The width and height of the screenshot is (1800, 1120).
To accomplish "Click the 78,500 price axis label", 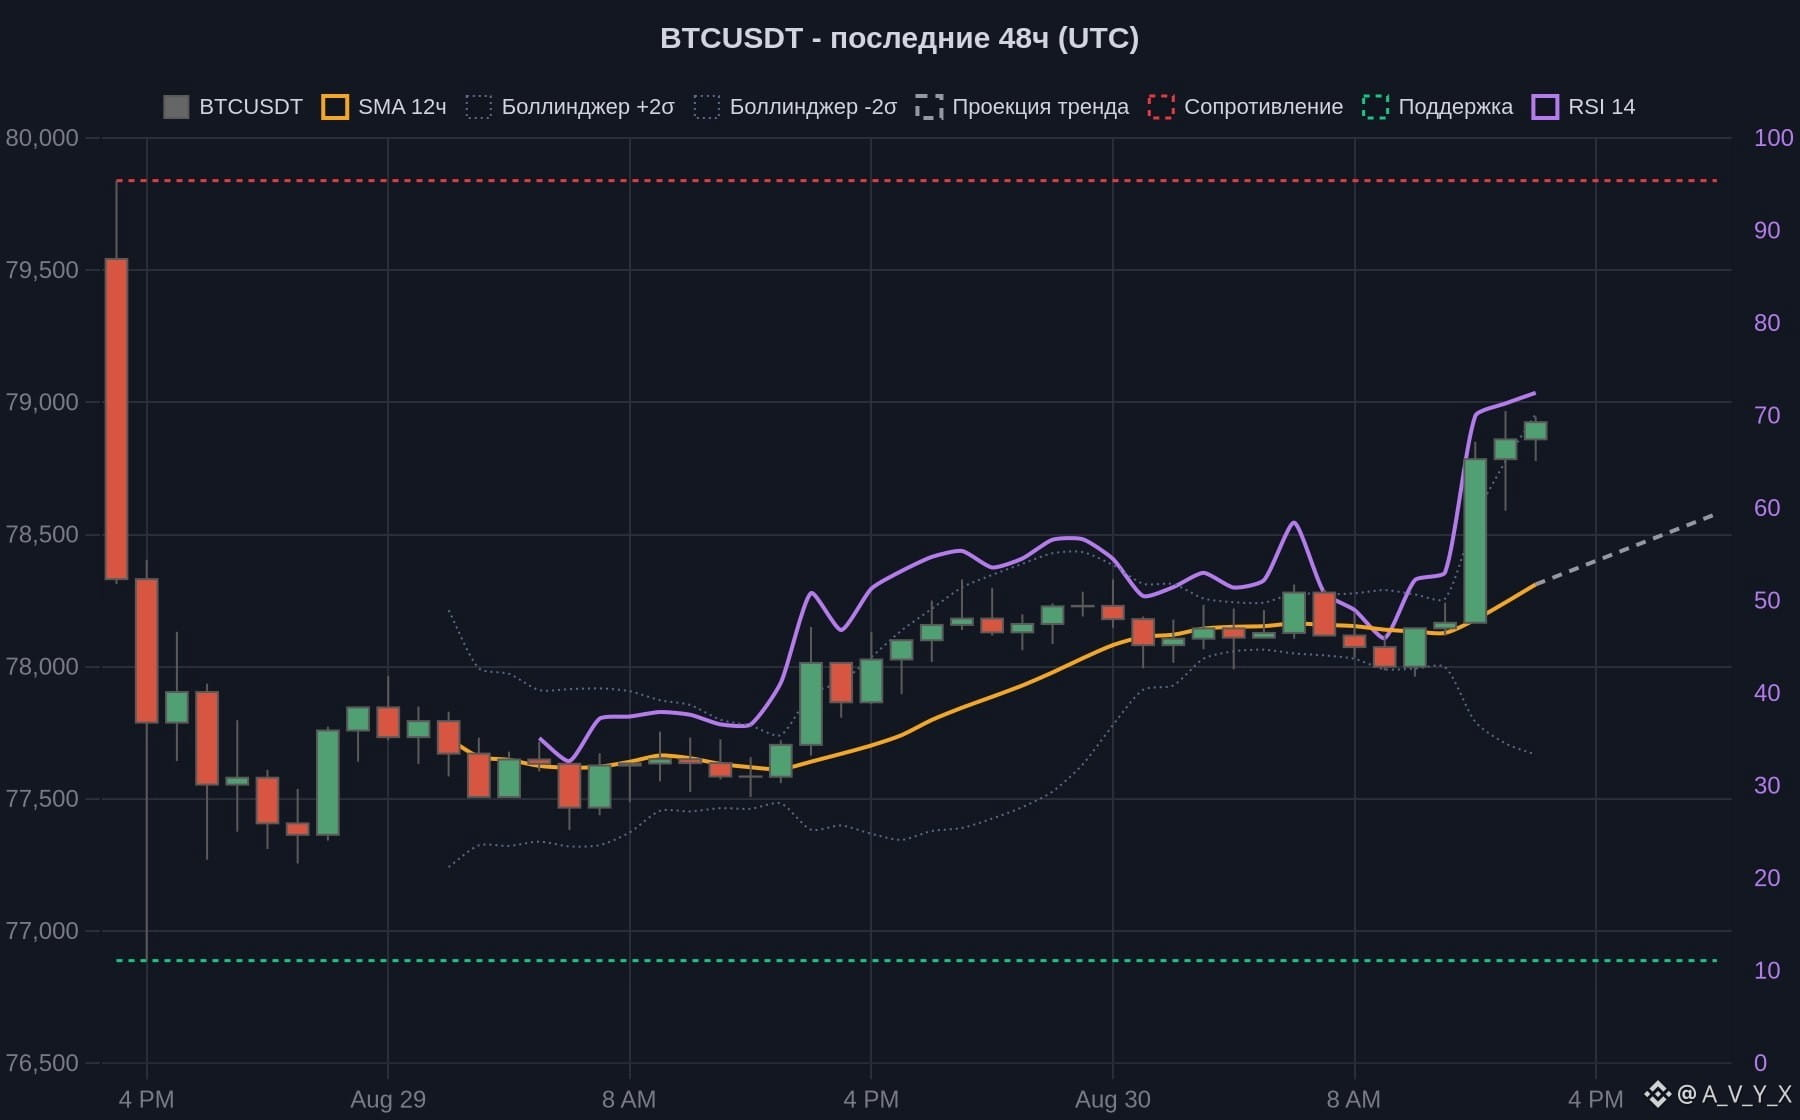I will (42, 534).
